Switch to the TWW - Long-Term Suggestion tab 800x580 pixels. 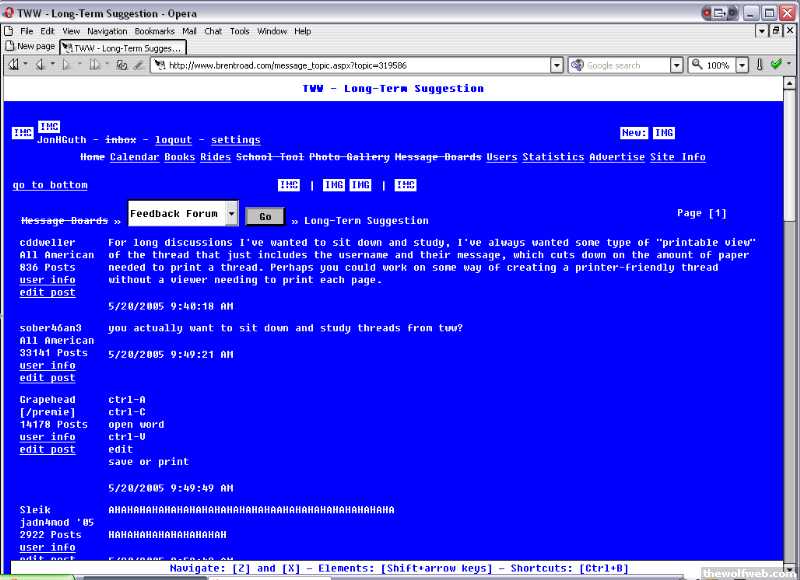click(x=124, y=47)
